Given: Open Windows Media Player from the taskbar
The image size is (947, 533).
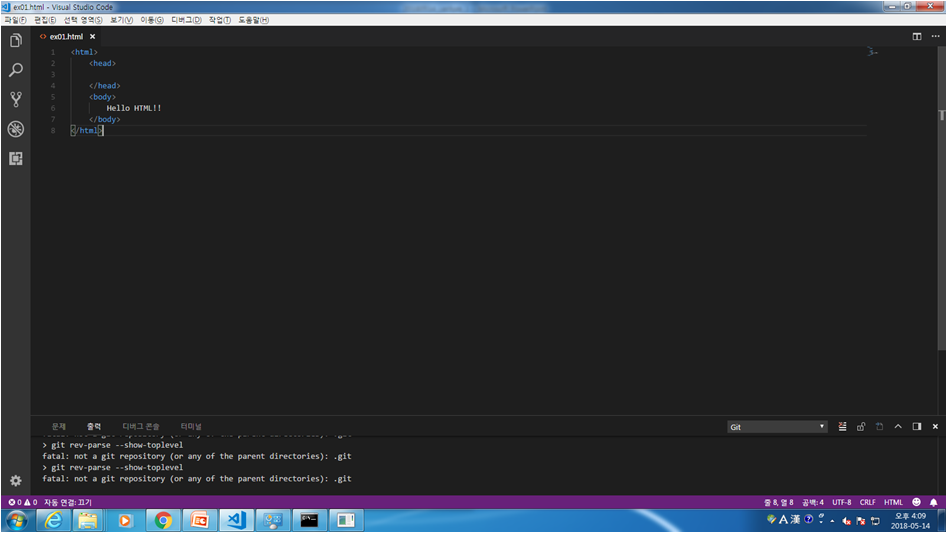Looking at the screenshot, I should pos(125,520).
